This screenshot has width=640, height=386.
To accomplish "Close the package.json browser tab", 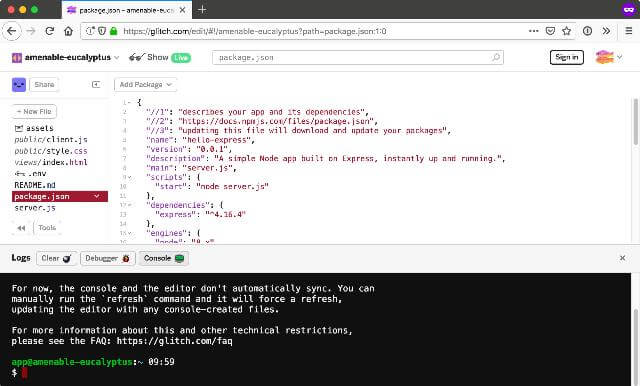I will click(183, 10).
